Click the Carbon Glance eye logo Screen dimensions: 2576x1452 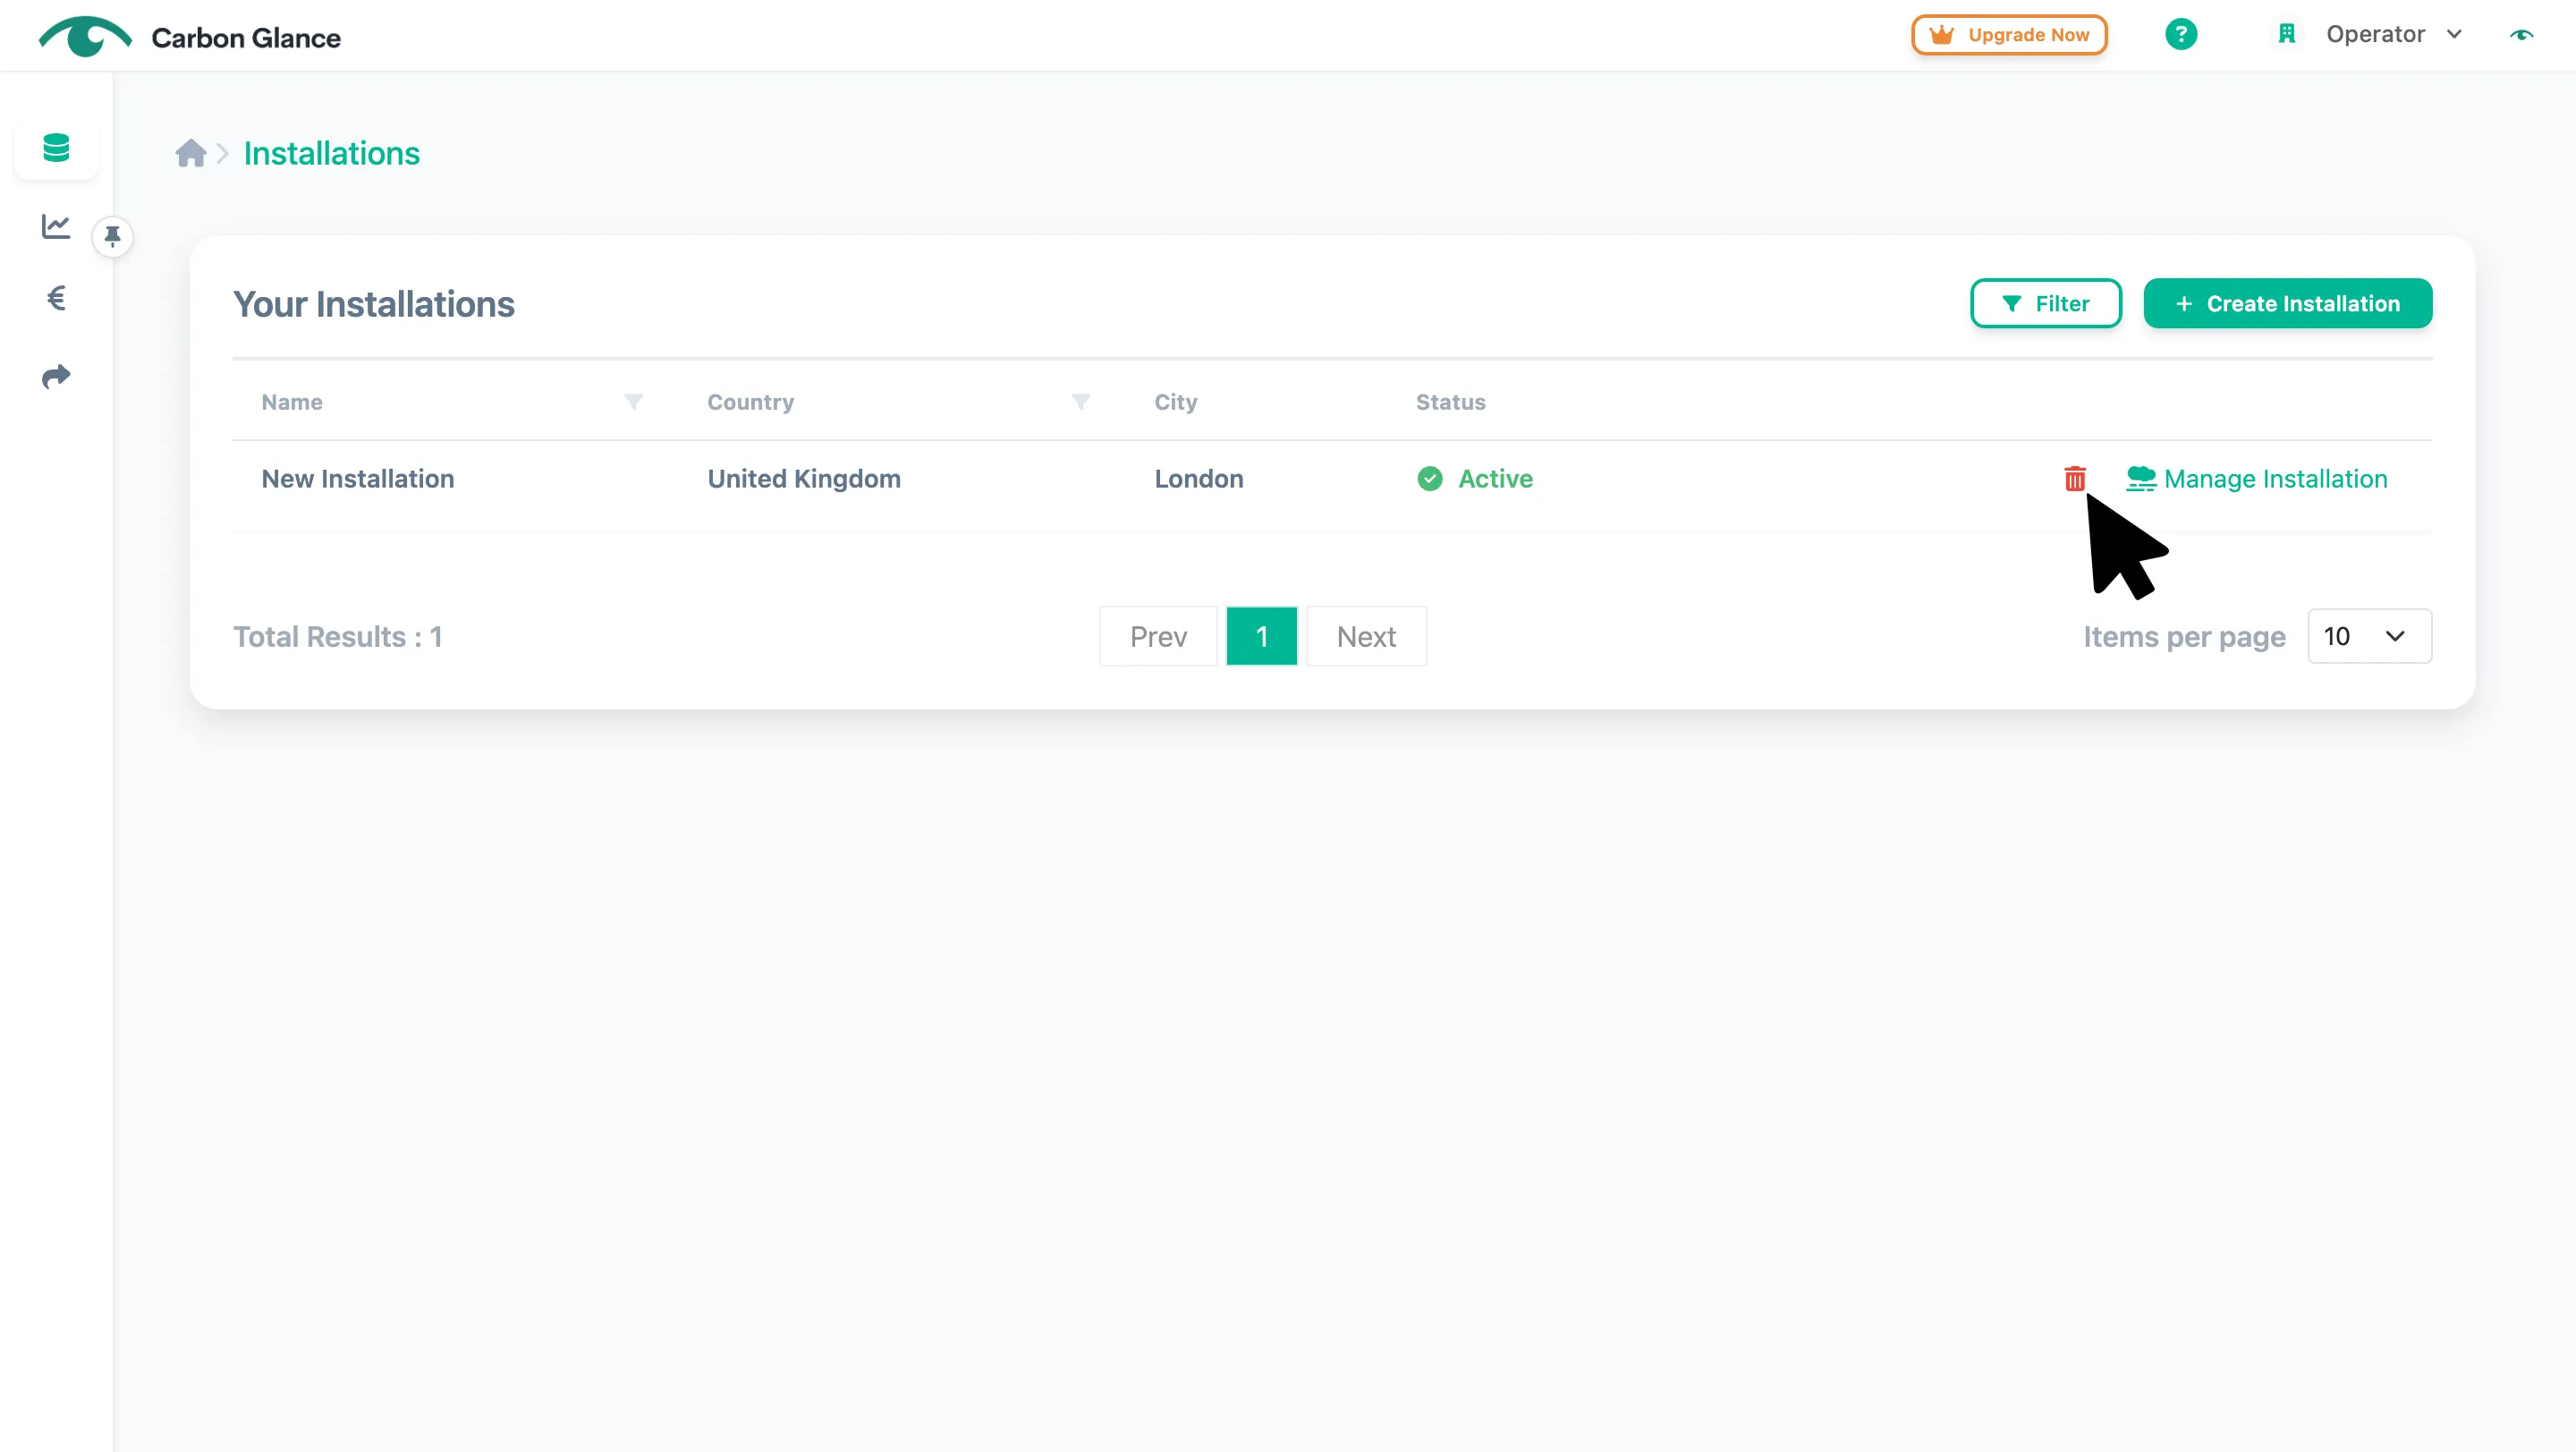point(85,37)
